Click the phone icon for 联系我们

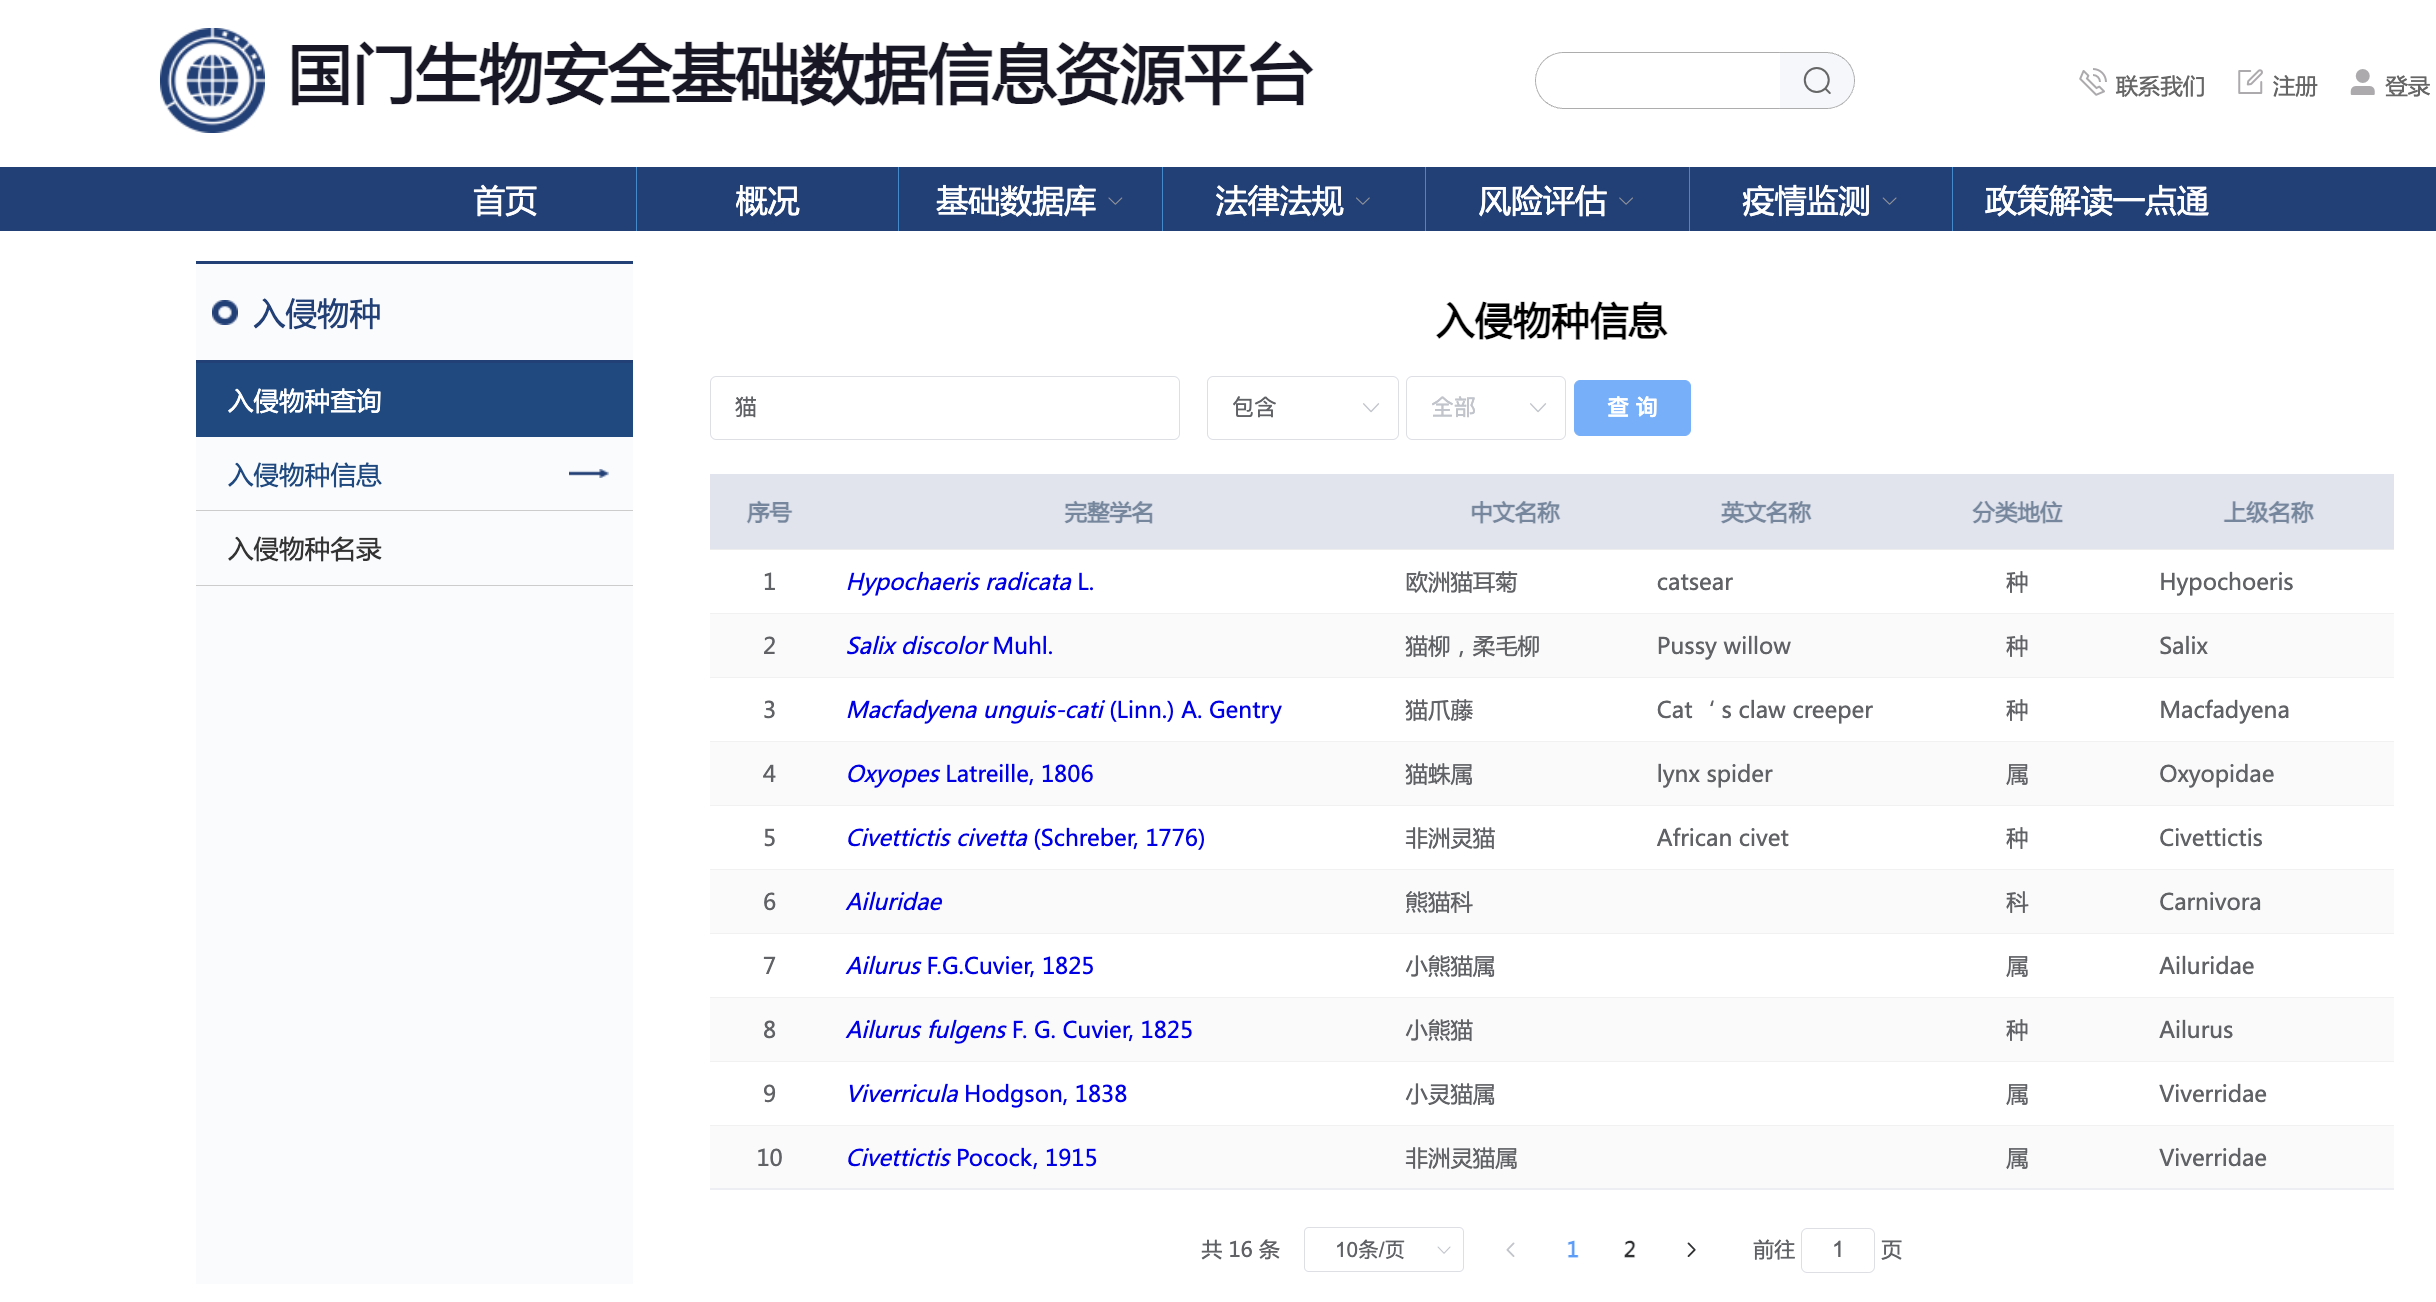pos(2092,83)
